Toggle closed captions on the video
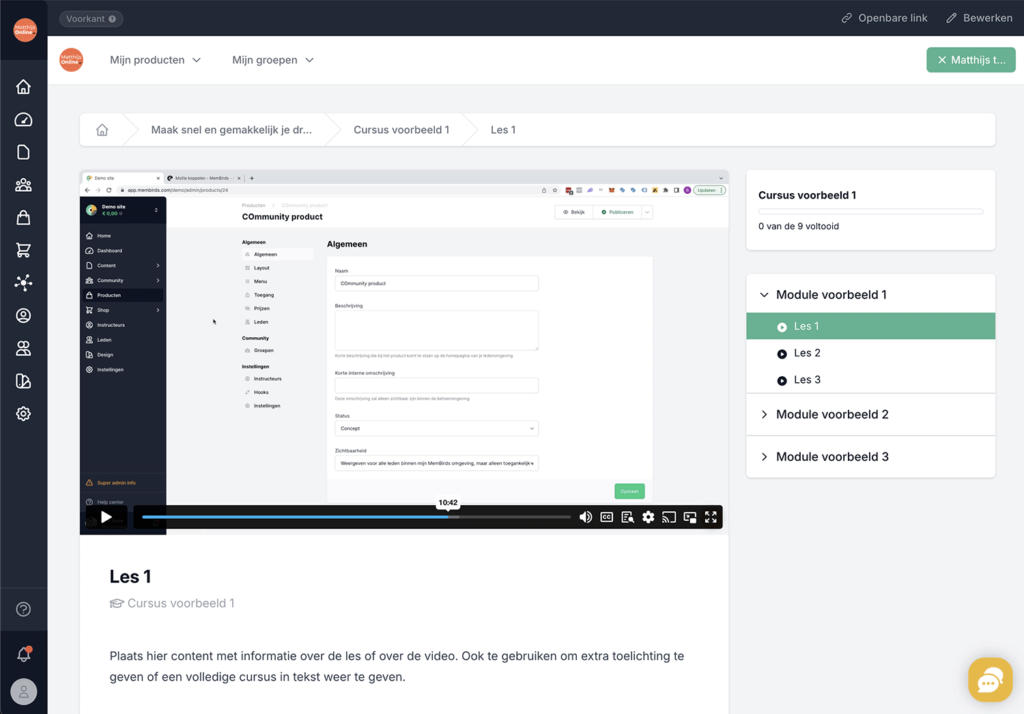Image resolution: width=1024 pixels, height=714 pixels. (606, 517)
